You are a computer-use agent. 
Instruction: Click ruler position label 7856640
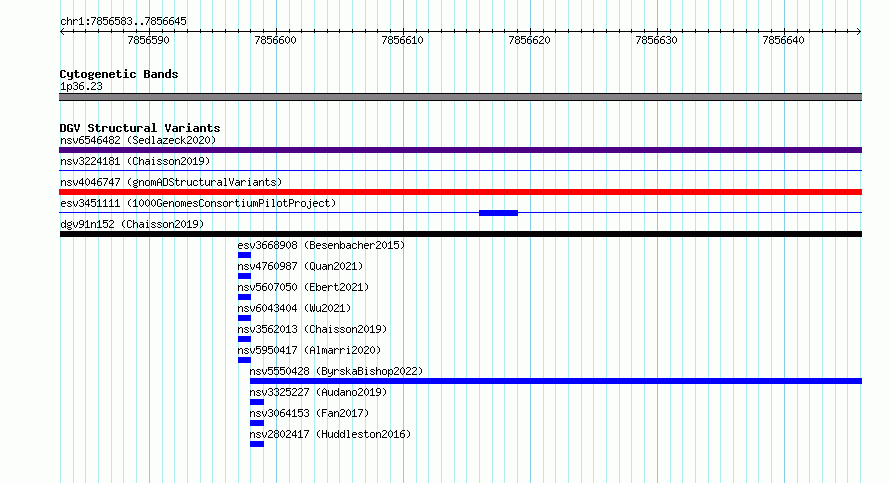(783, 40)
